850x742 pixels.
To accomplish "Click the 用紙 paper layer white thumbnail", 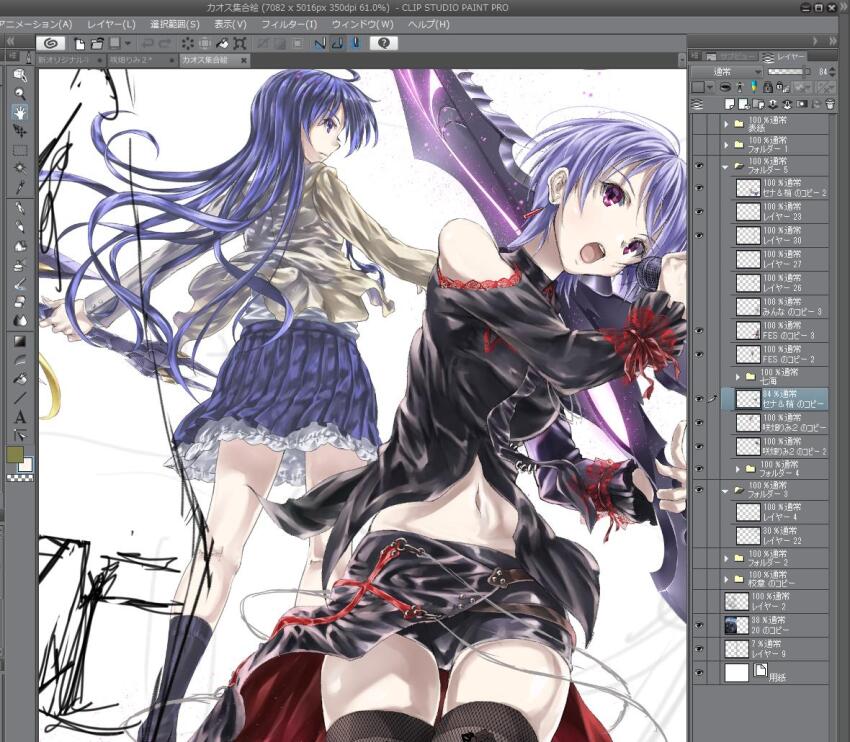I will pos(737,673).
